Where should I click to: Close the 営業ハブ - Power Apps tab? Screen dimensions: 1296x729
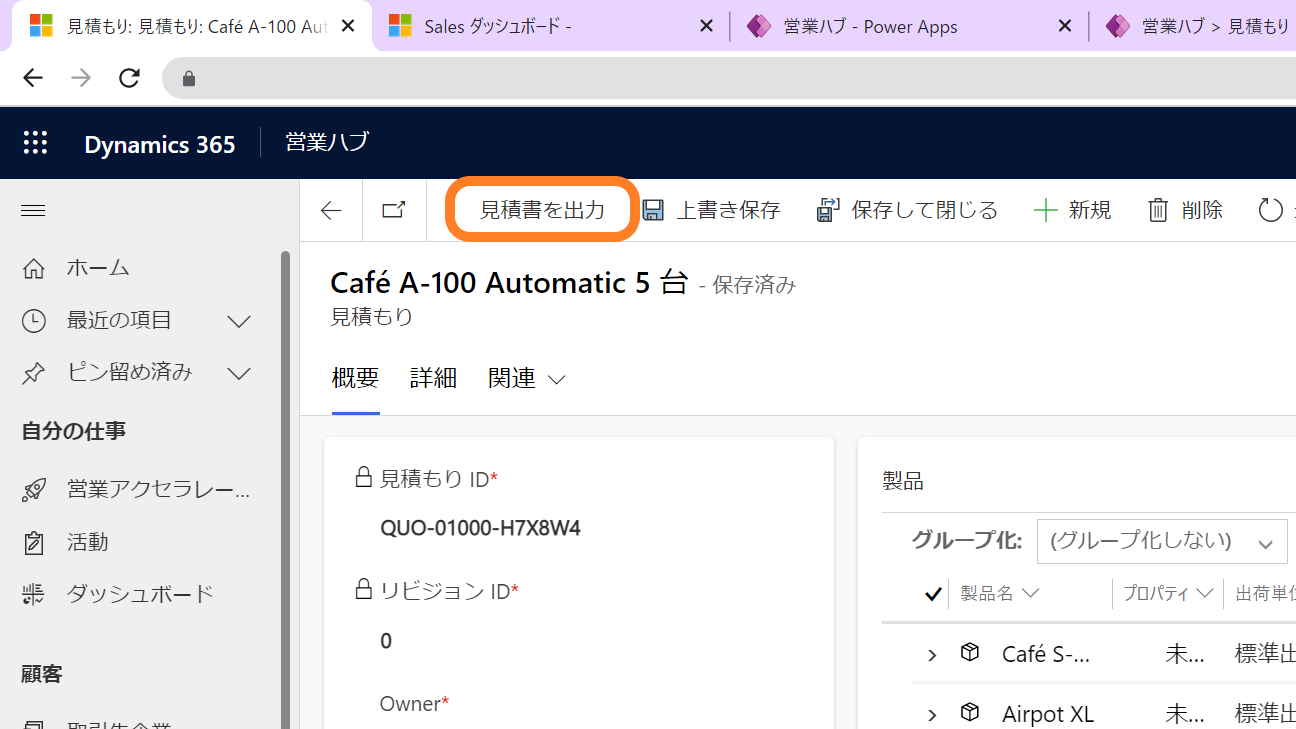[x=1065, y=26]
